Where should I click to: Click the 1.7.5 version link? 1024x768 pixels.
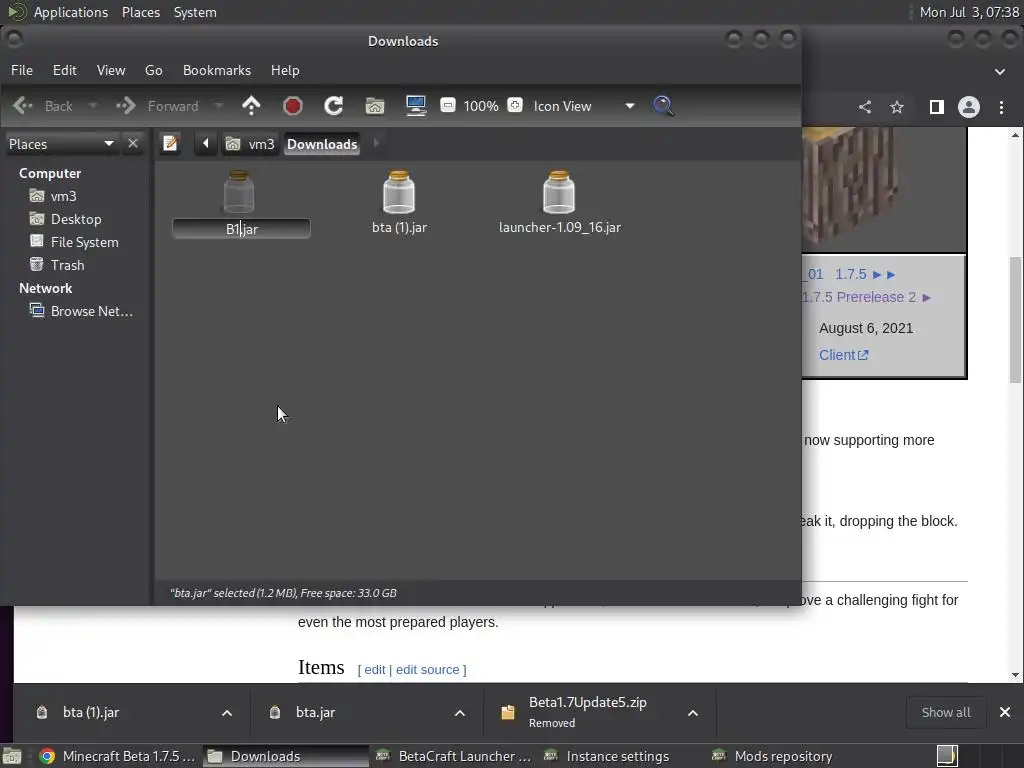click(x=851, y=274)
